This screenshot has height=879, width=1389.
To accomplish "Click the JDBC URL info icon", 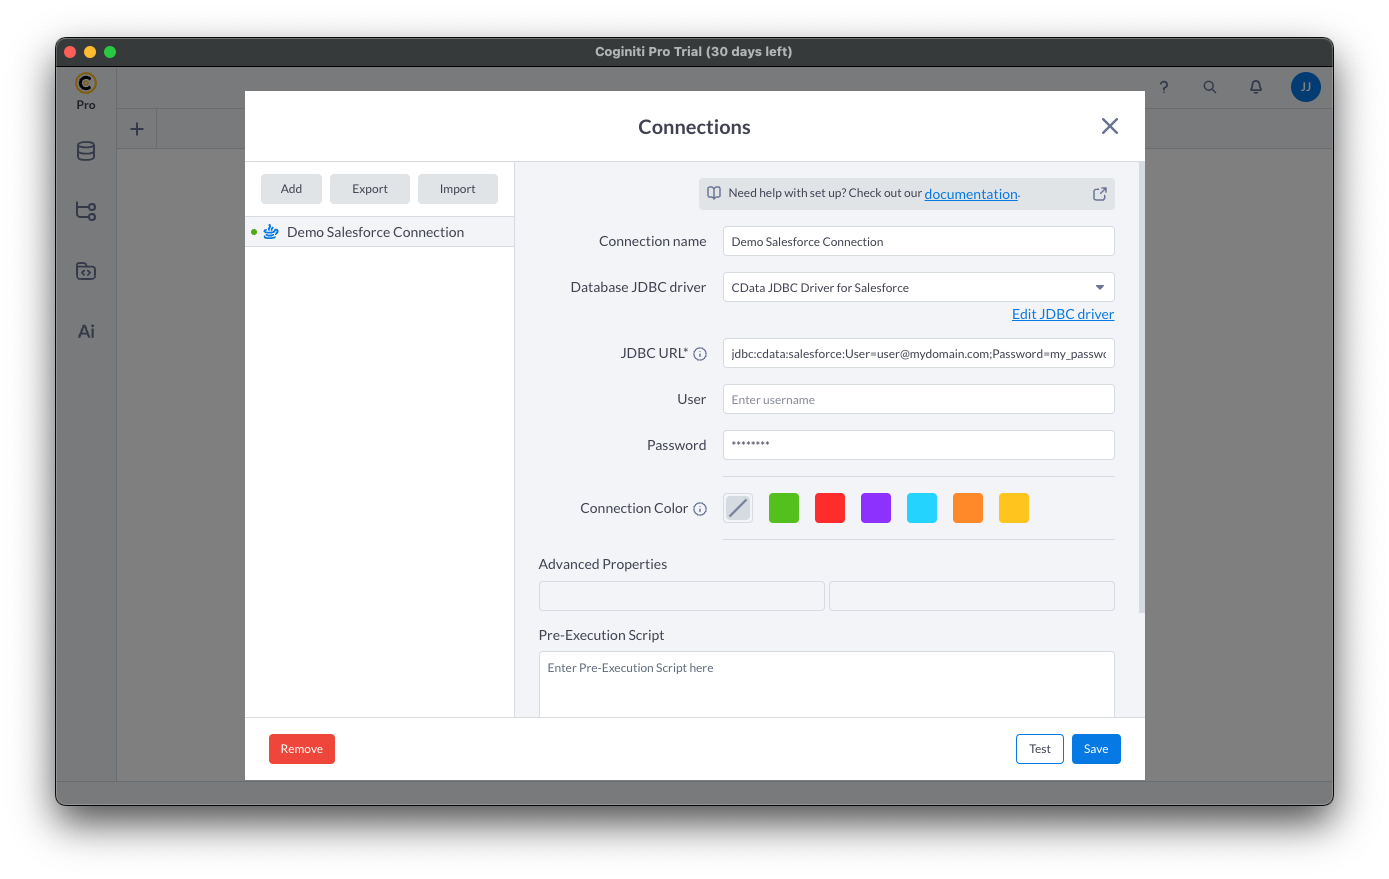I will click(x=700, y=354).
